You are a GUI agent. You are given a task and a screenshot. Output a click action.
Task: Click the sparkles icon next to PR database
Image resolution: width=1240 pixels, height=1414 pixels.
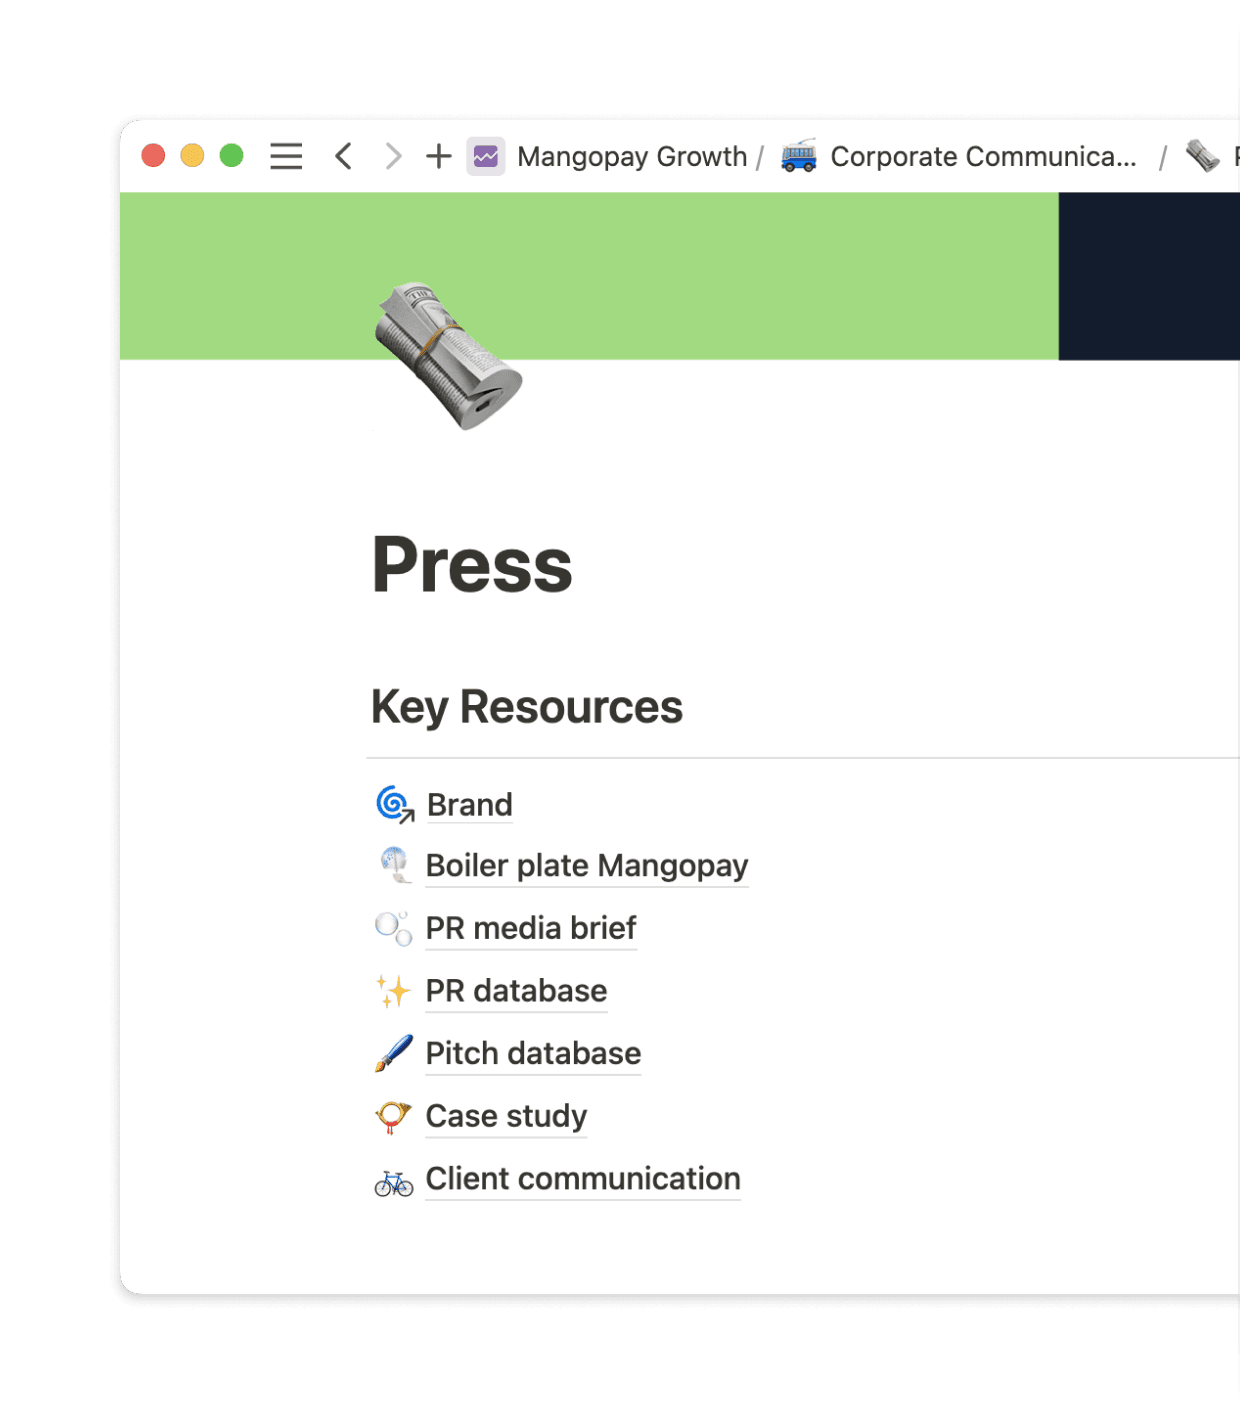coord(393,990)
